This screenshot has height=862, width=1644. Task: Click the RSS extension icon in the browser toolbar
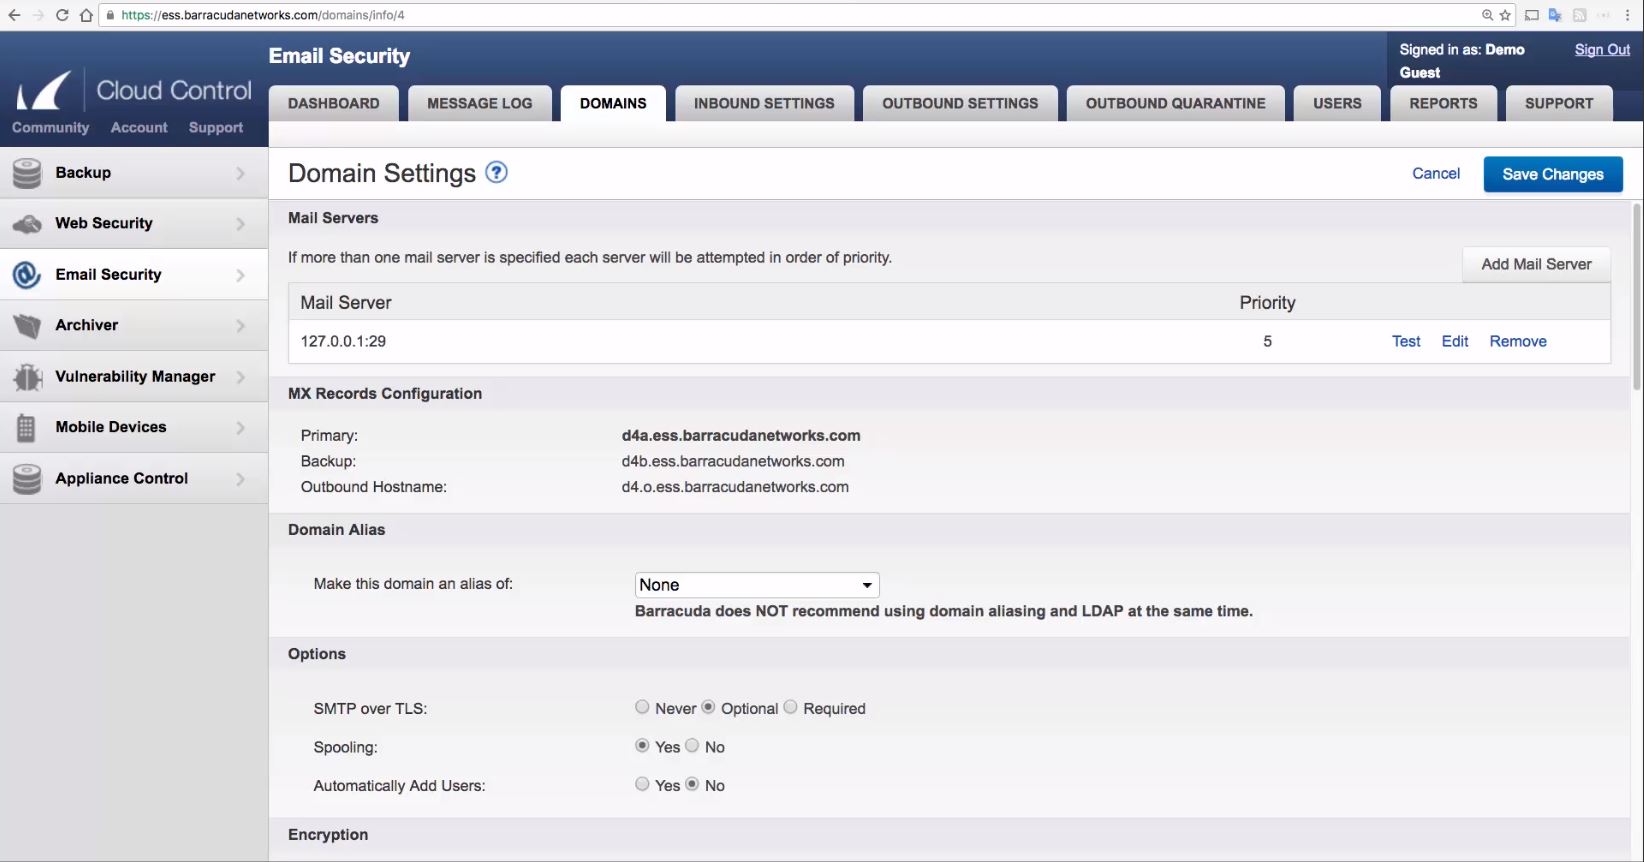coord(1580,15)
